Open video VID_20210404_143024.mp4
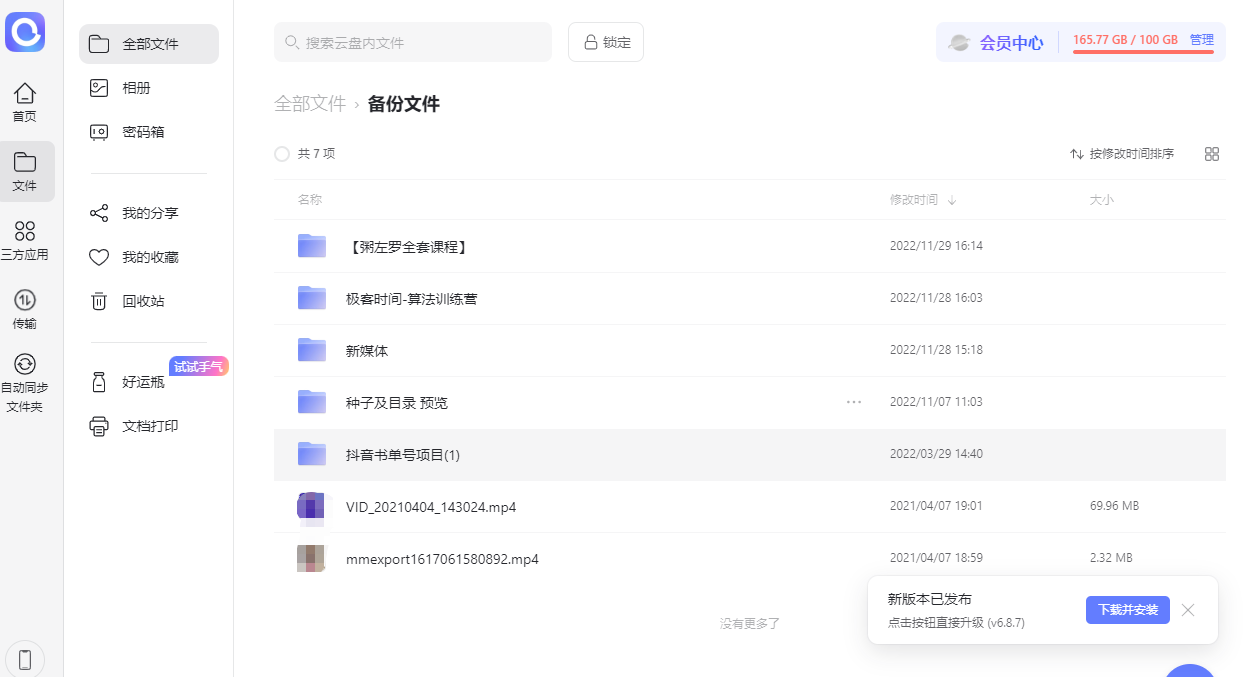1254x677 pixels. (x=431, y=507)
